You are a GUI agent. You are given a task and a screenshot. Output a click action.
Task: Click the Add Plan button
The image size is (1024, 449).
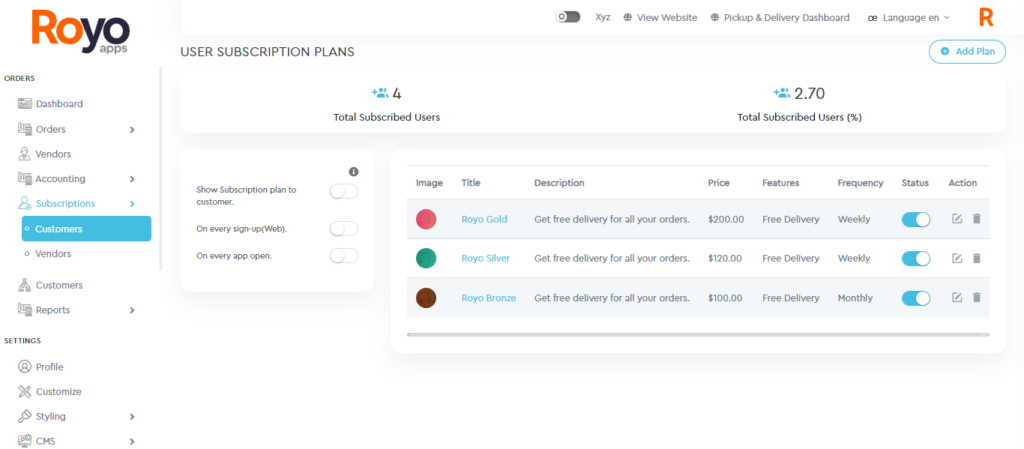pos(967,51)
